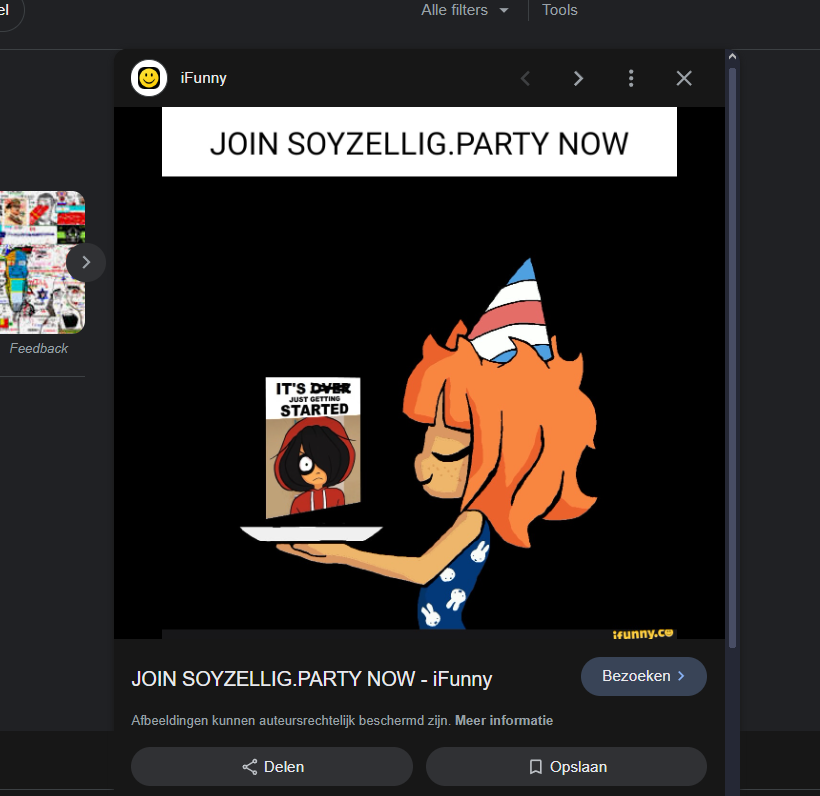Image resolution: width=820 pixels, height=796 pixels.
Task: Click the carousel arrow beside the thumbnail
Action: coord(86,263)
